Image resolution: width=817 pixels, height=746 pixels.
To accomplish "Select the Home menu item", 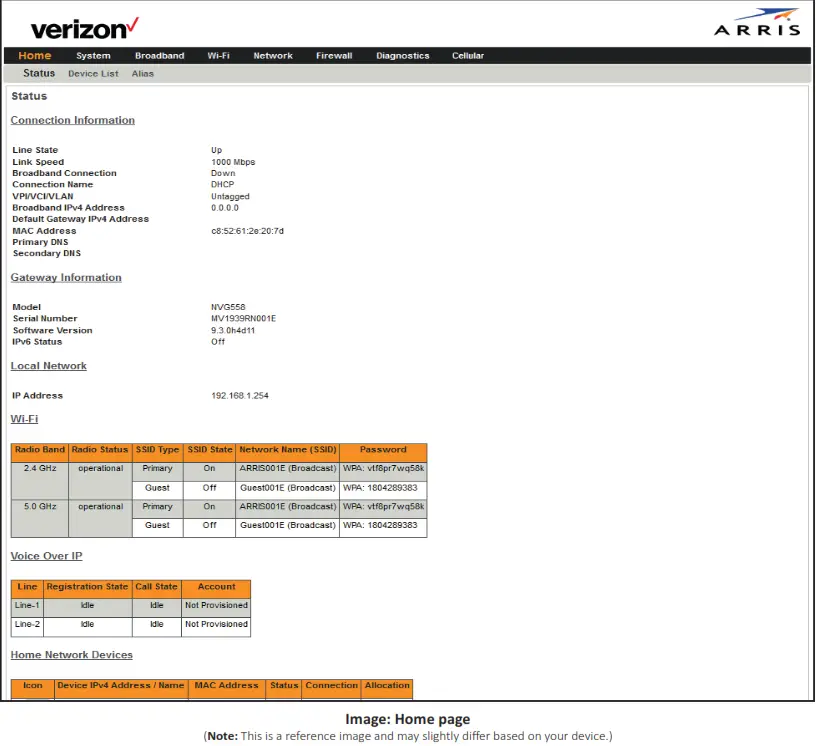I will [x=35, y=56].
